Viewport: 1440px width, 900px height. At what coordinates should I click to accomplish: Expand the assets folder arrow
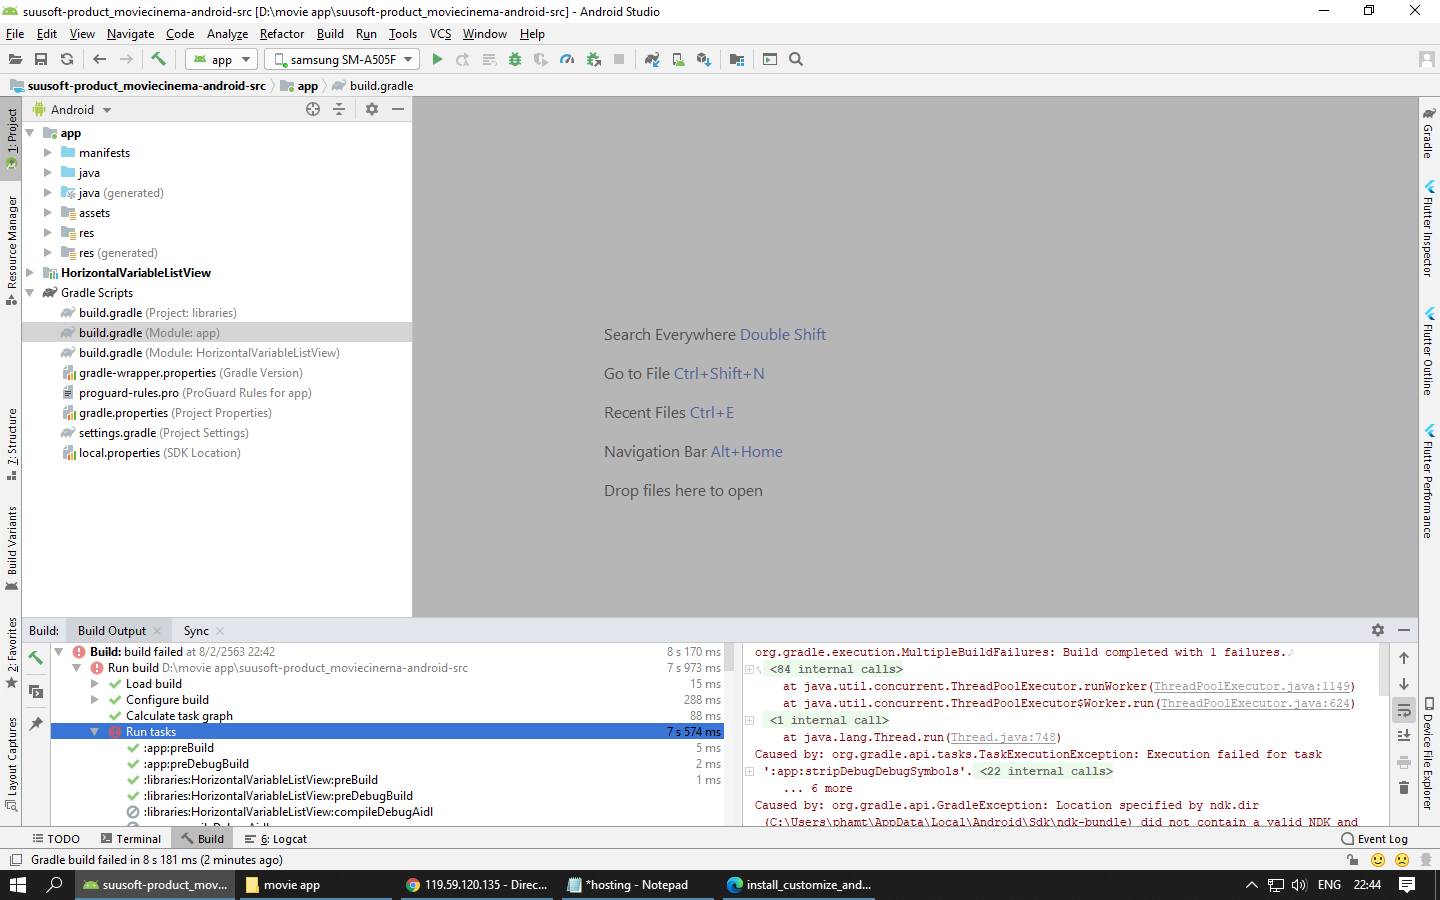click(x=47, y=213)
